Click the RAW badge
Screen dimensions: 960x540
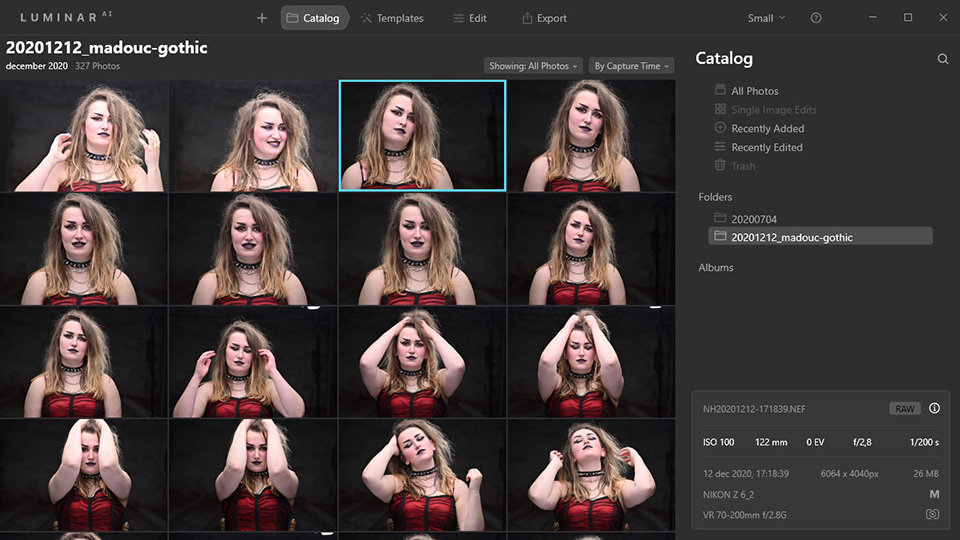click(x=905, y=408)
